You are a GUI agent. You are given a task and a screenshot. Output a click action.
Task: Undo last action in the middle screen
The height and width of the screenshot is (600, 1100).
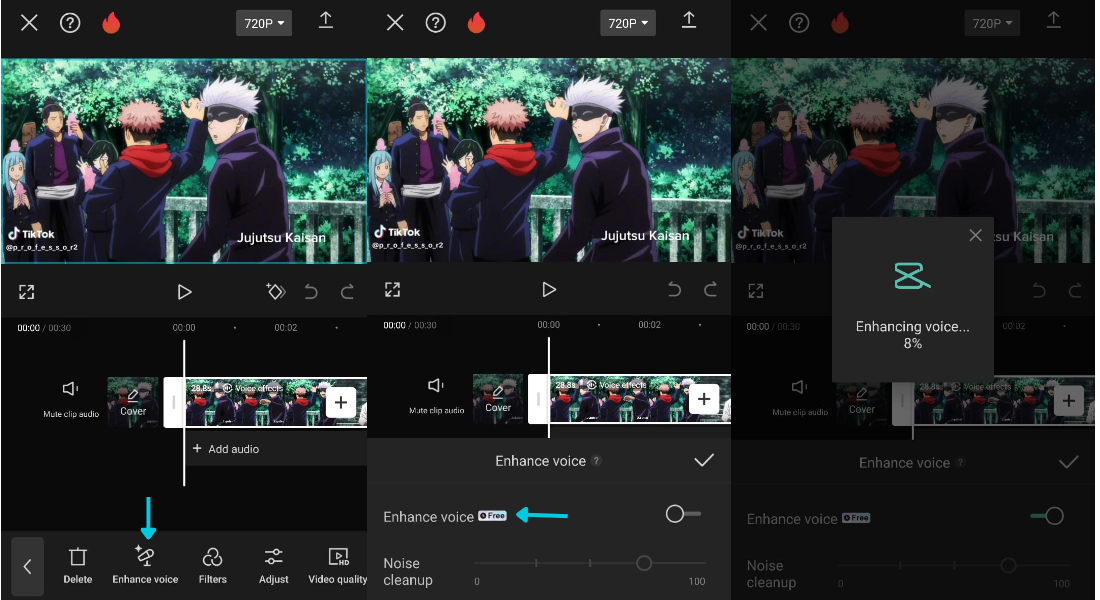pyautogui.click(x=674, y=289)
